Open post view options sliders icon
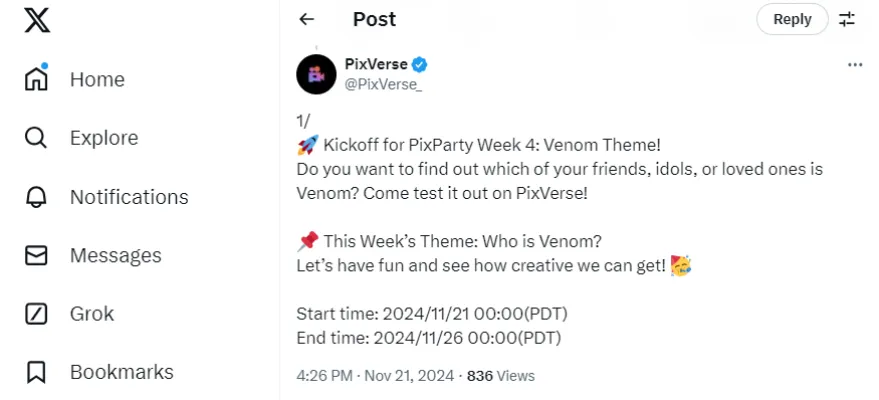879x400 pixels. click(x=847, y=19)
